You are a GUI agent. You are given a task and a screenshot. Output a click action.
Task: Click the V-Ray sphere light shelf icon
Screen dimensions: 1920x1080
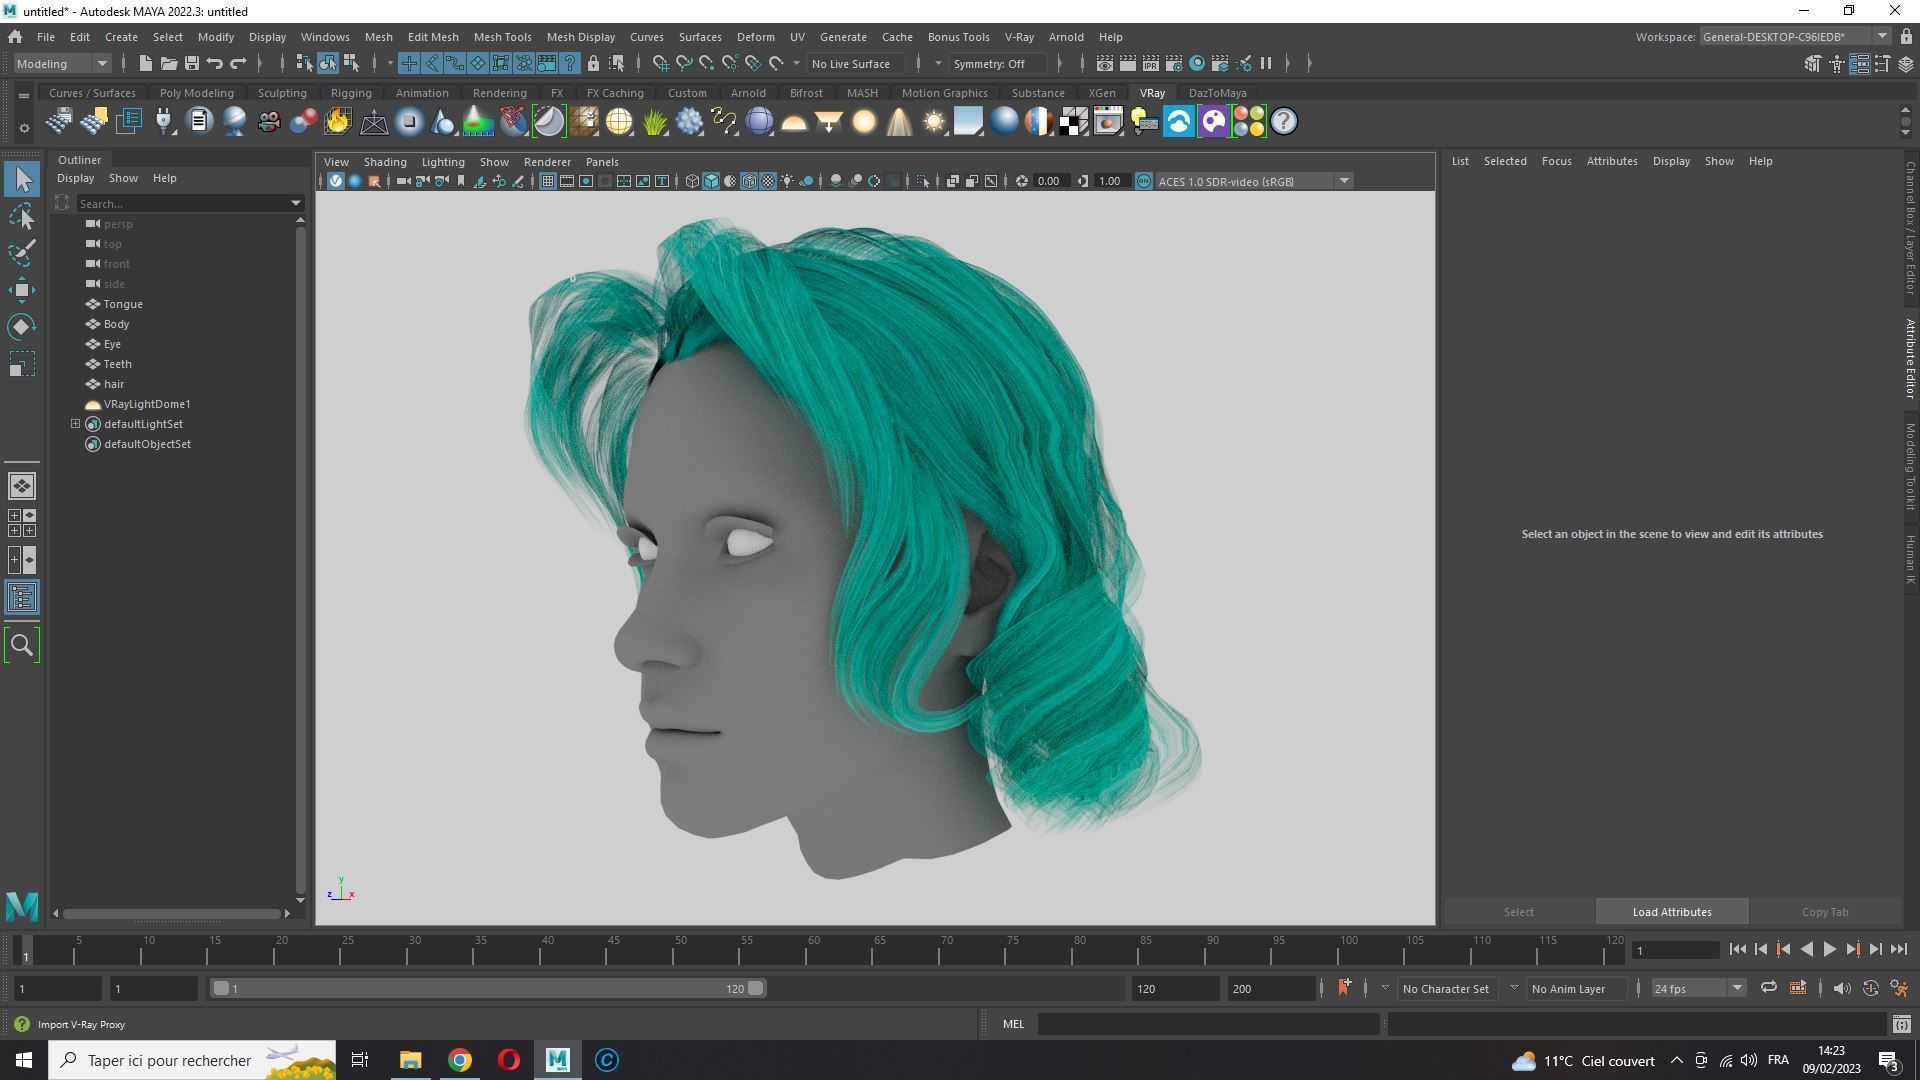click(x=864, y=122)
